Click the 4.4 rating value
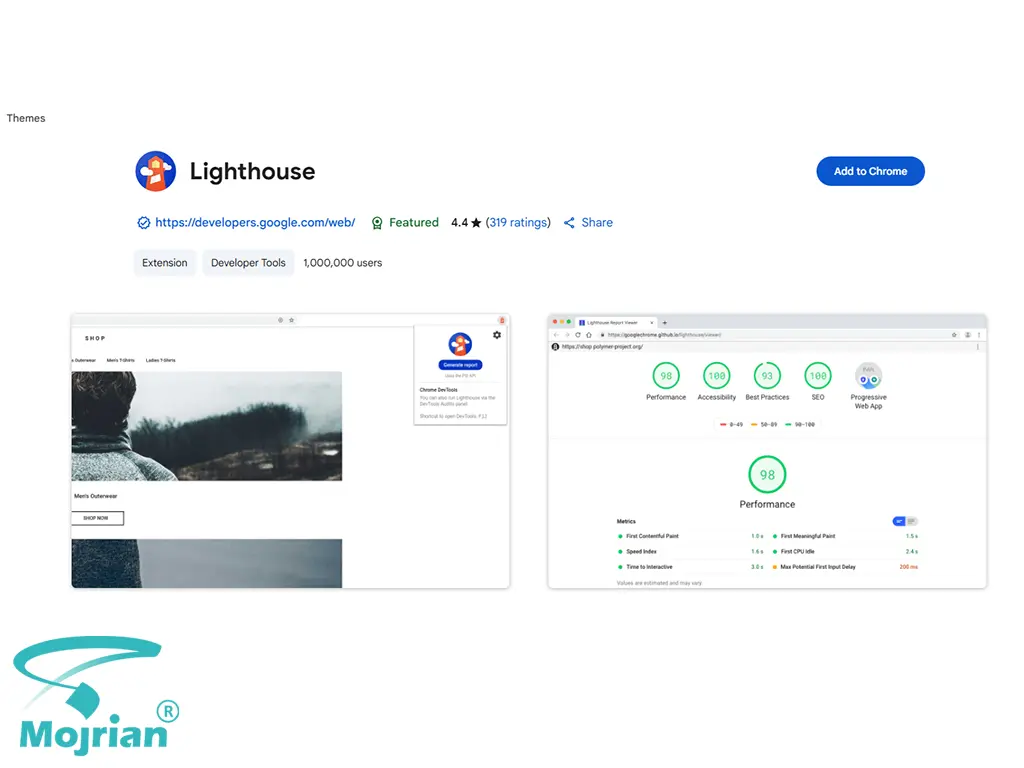The height and width of the screenshot is (768, 1024). [459, 223]
